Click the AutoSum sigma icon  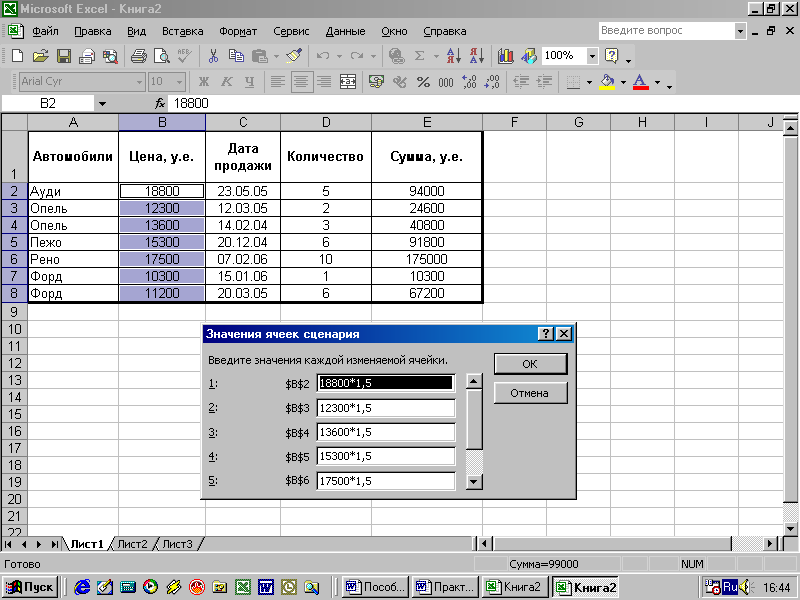pos(419,56)
